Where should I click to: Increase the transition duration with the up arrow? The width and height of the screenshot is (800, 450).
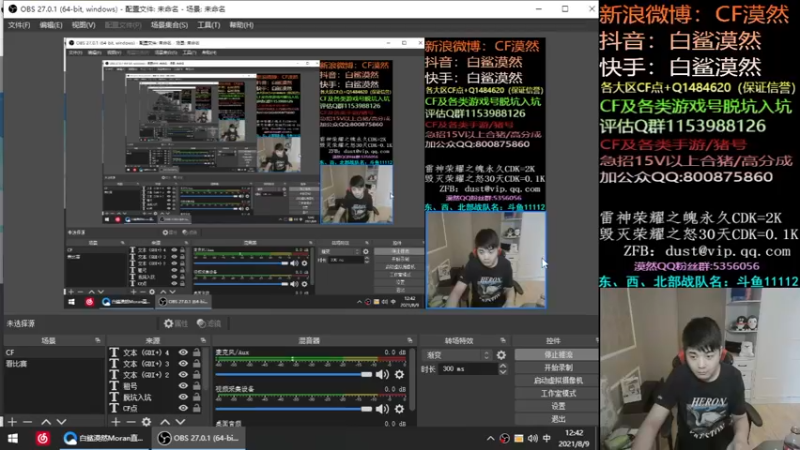tap(503, 365)
